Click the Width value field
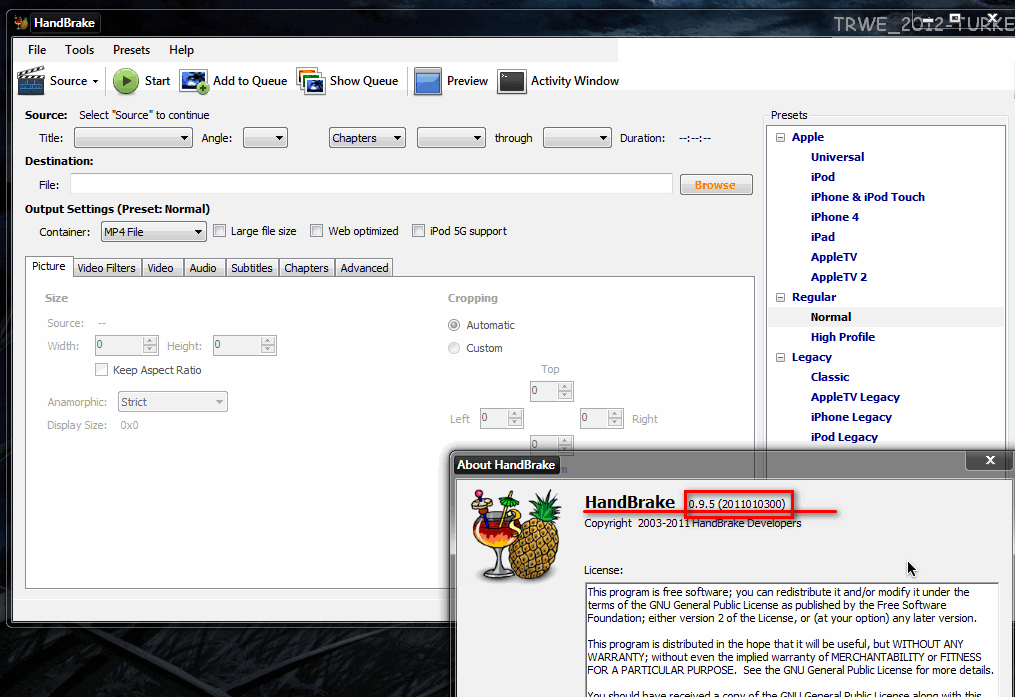 [120, 346]
